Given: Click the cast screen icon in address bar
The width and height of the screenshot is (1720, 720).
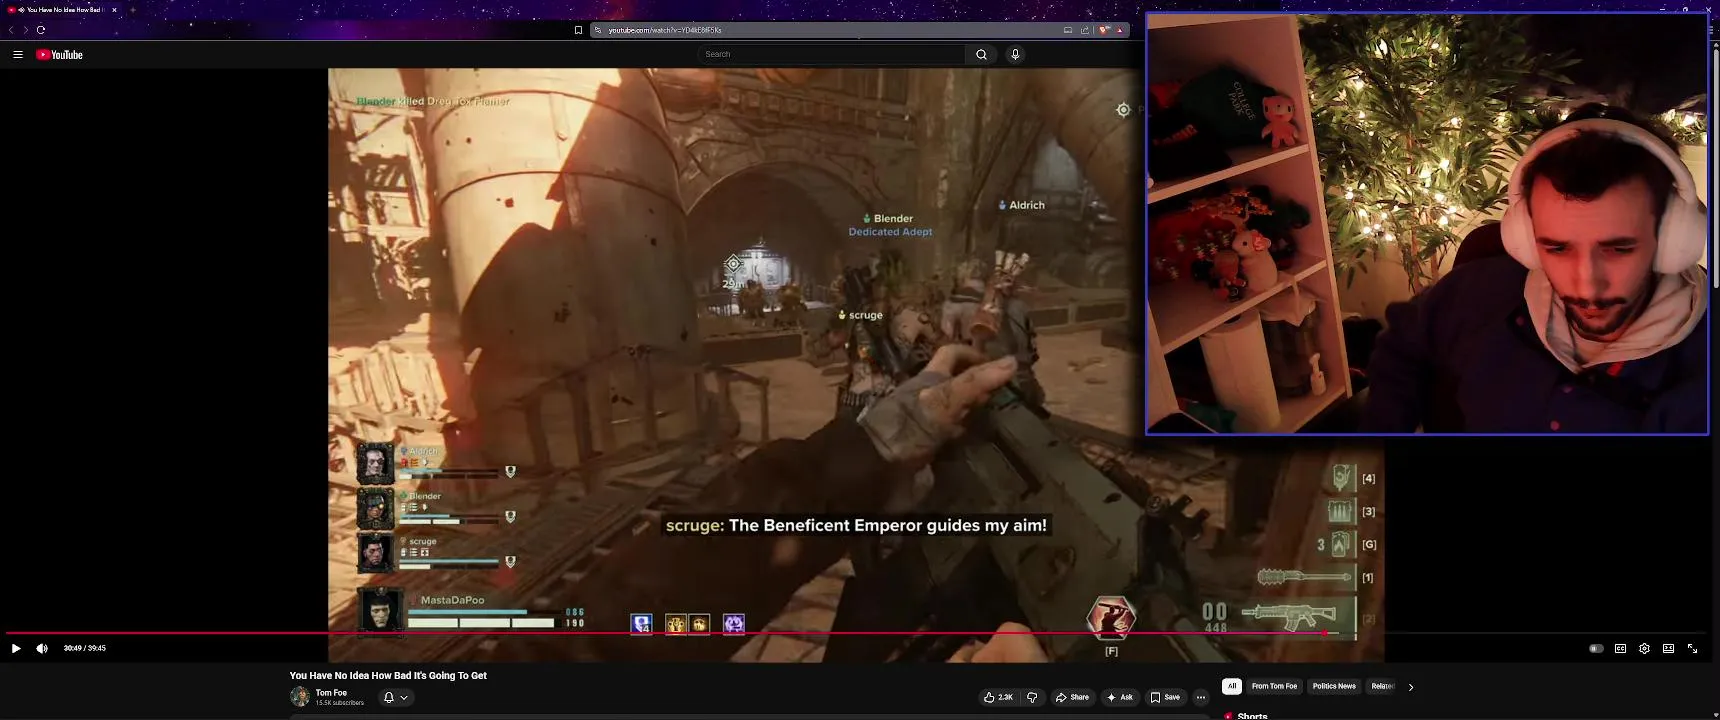Looking at the screenshot, I should [x=1068, y=30].
